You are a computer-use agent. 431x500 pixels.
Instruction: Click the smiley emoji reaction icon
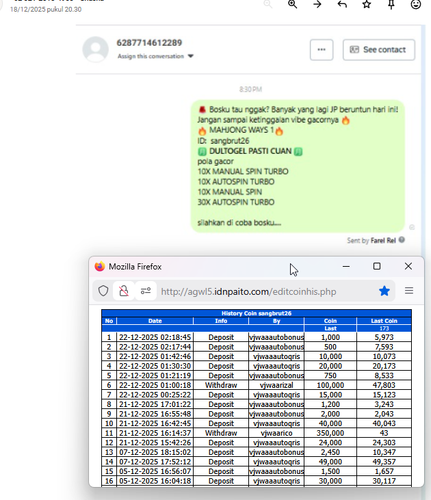coord(416,4)
